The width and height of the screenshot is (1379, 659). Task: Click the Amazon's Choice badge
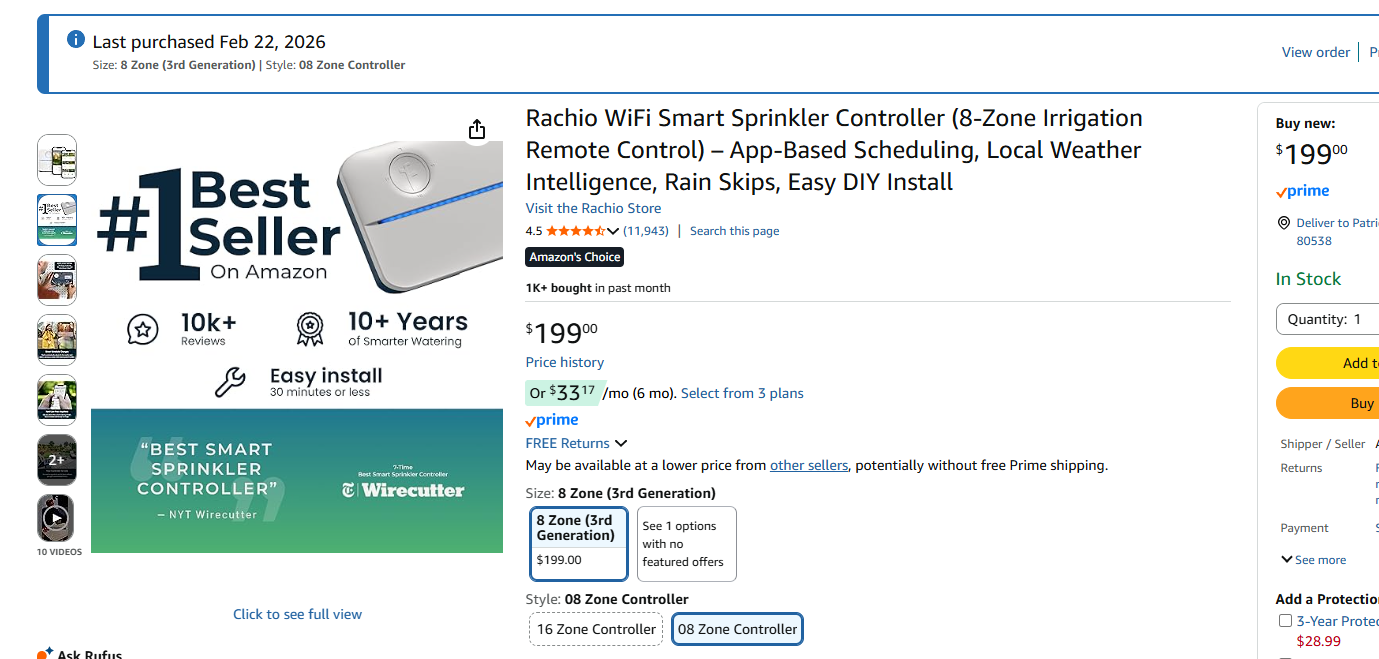point(575,257)
